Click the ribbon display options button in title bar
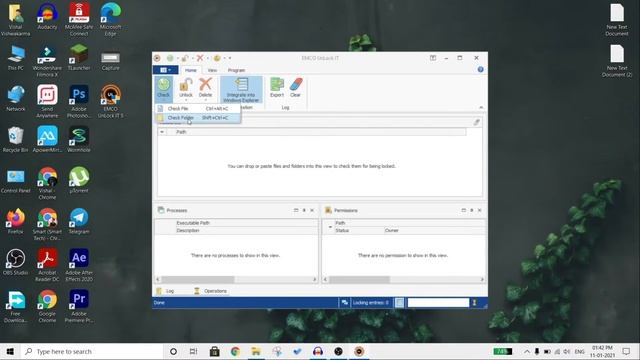 tap(433, 58)
